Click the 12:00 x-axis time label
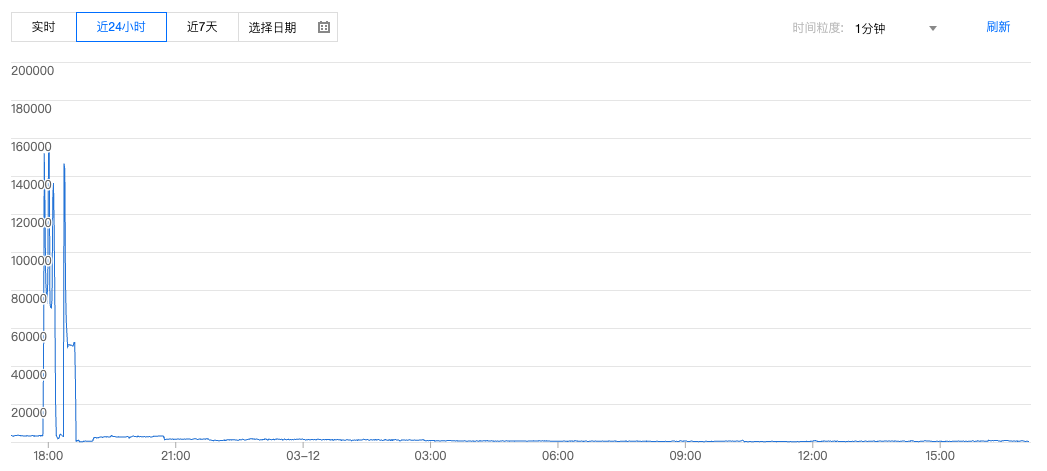The width and height of the screenshot is (1047, 471). coord(813,456)
